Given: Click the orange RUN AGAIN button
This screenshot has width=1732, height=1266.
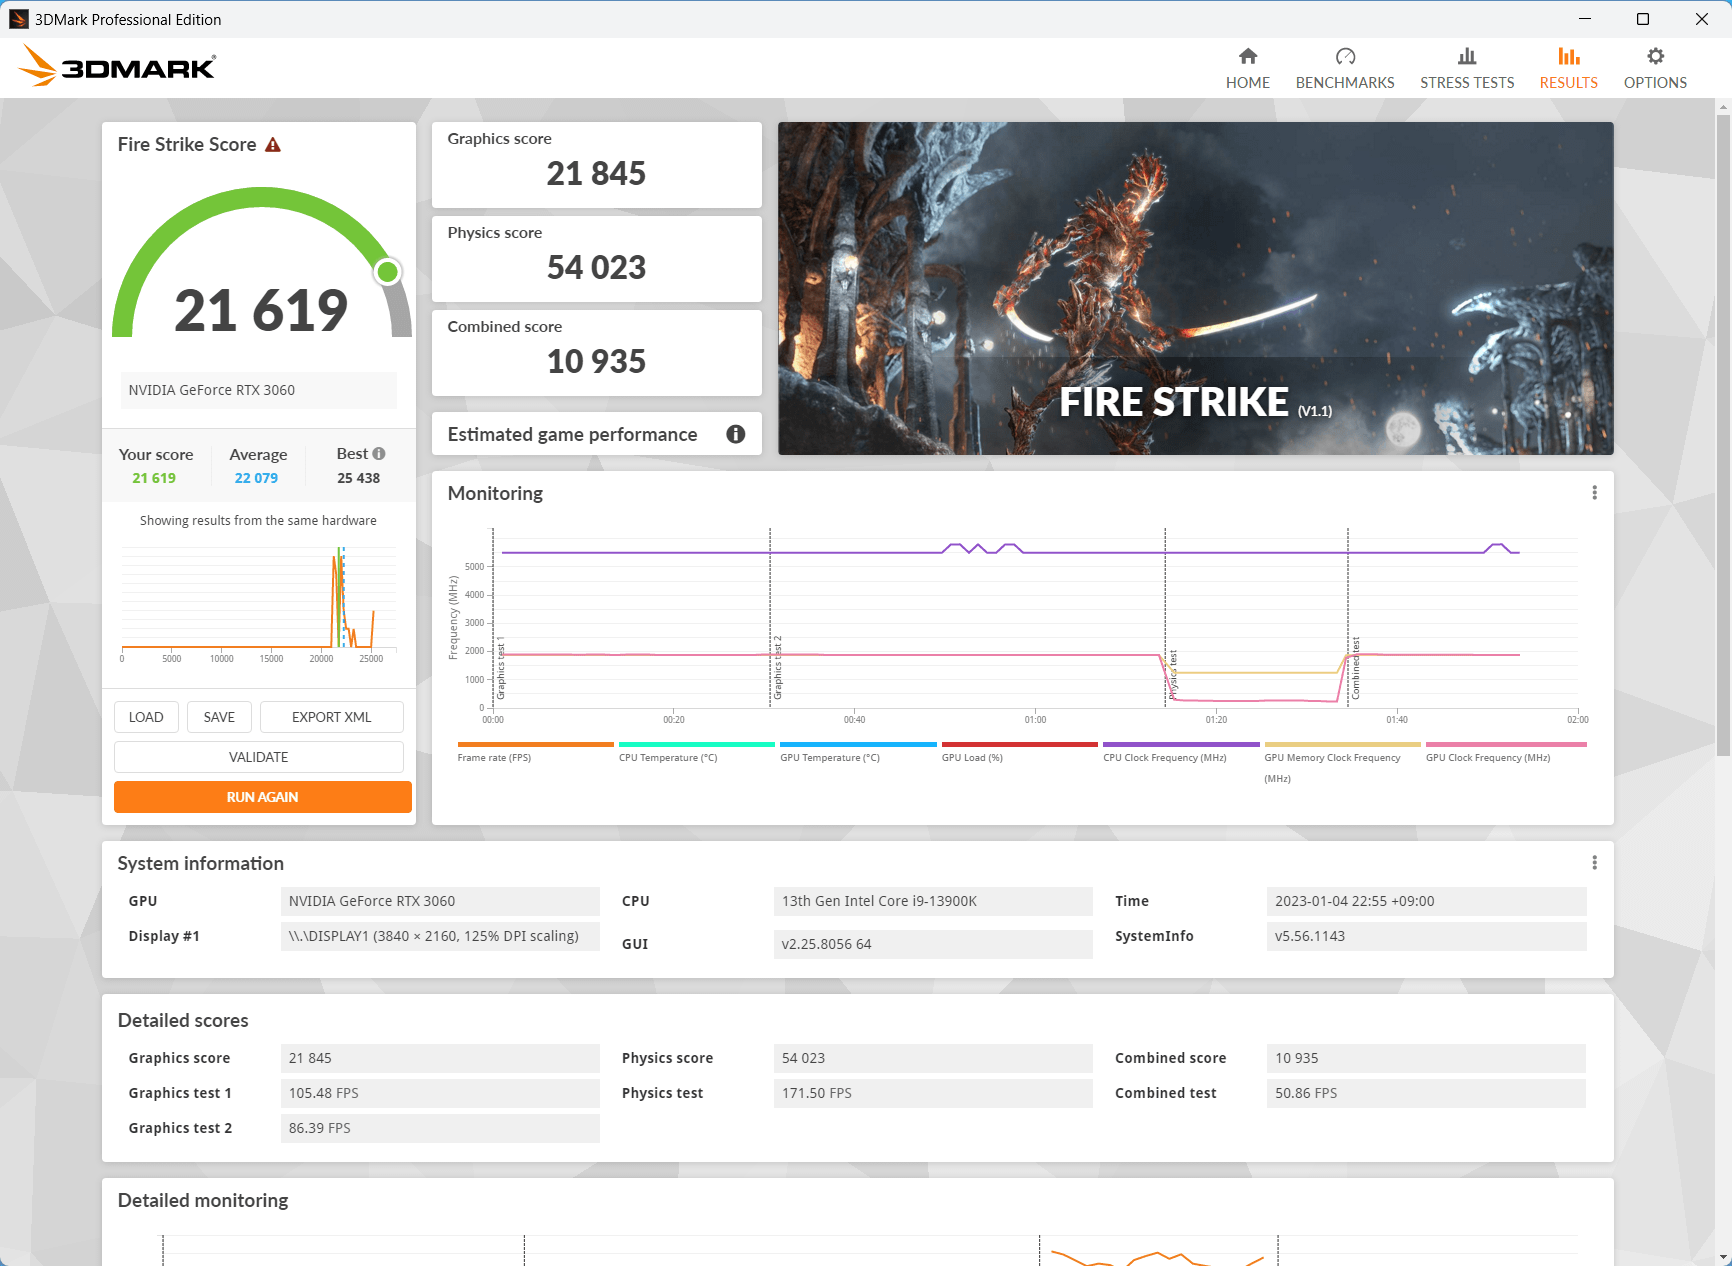Looking at the screenshot, I should point(263,797).
